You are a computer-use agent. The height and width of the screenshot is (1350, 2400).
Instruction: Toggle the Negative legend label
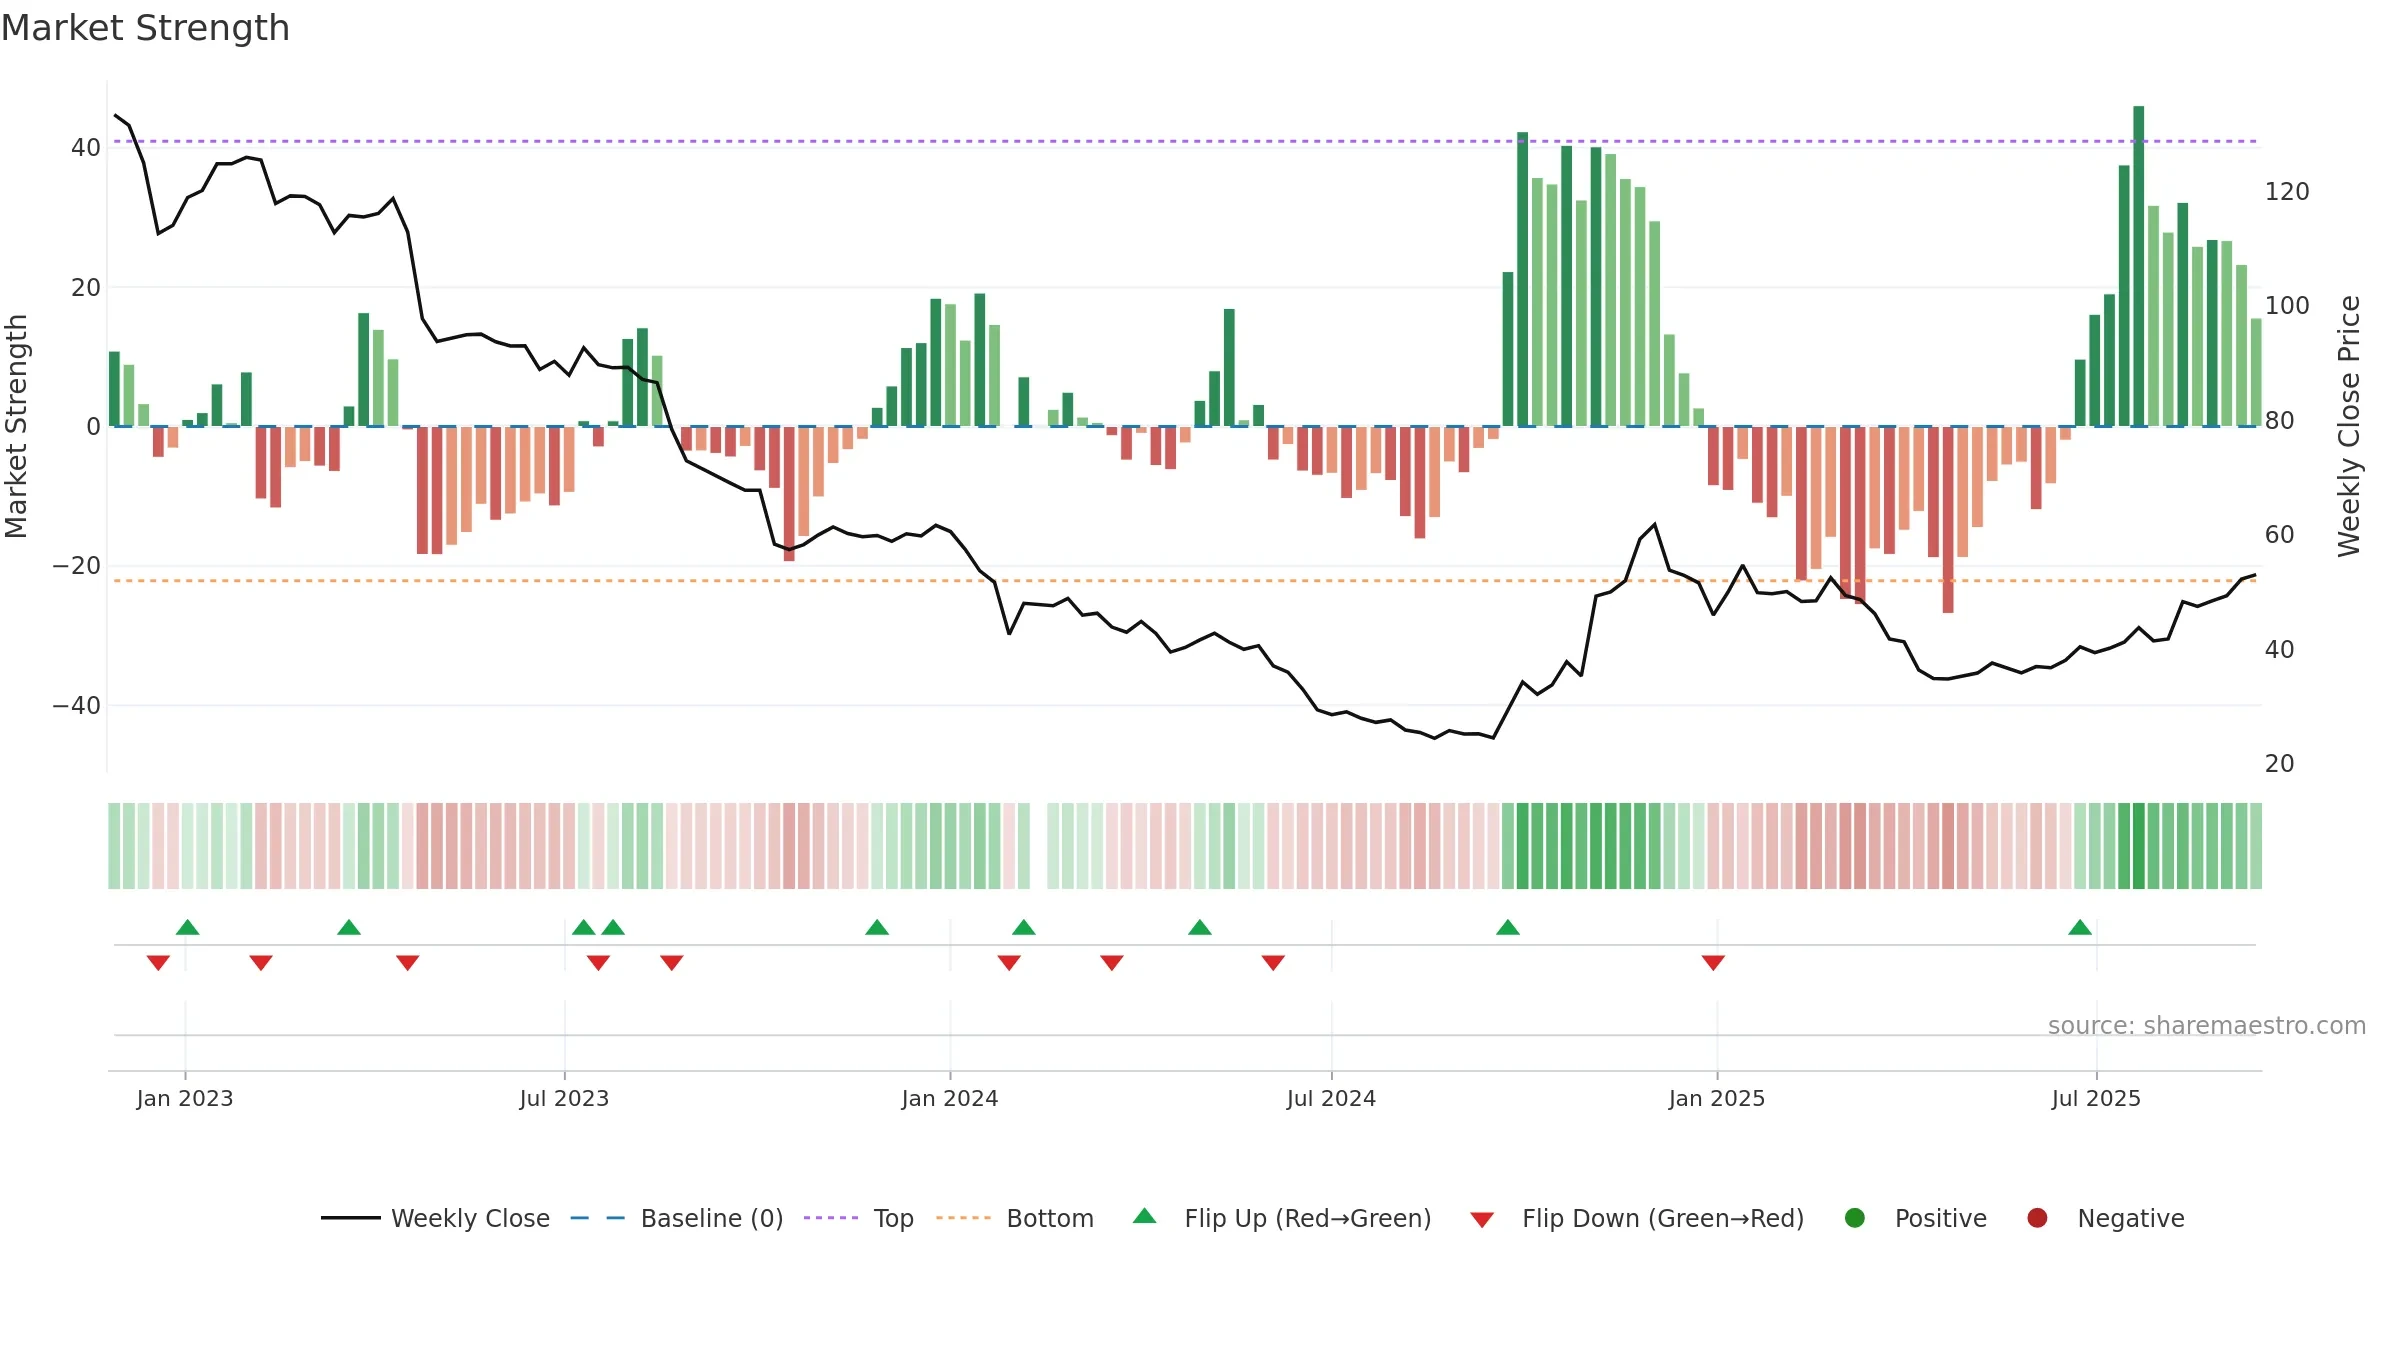[x=2131, y=1218]
